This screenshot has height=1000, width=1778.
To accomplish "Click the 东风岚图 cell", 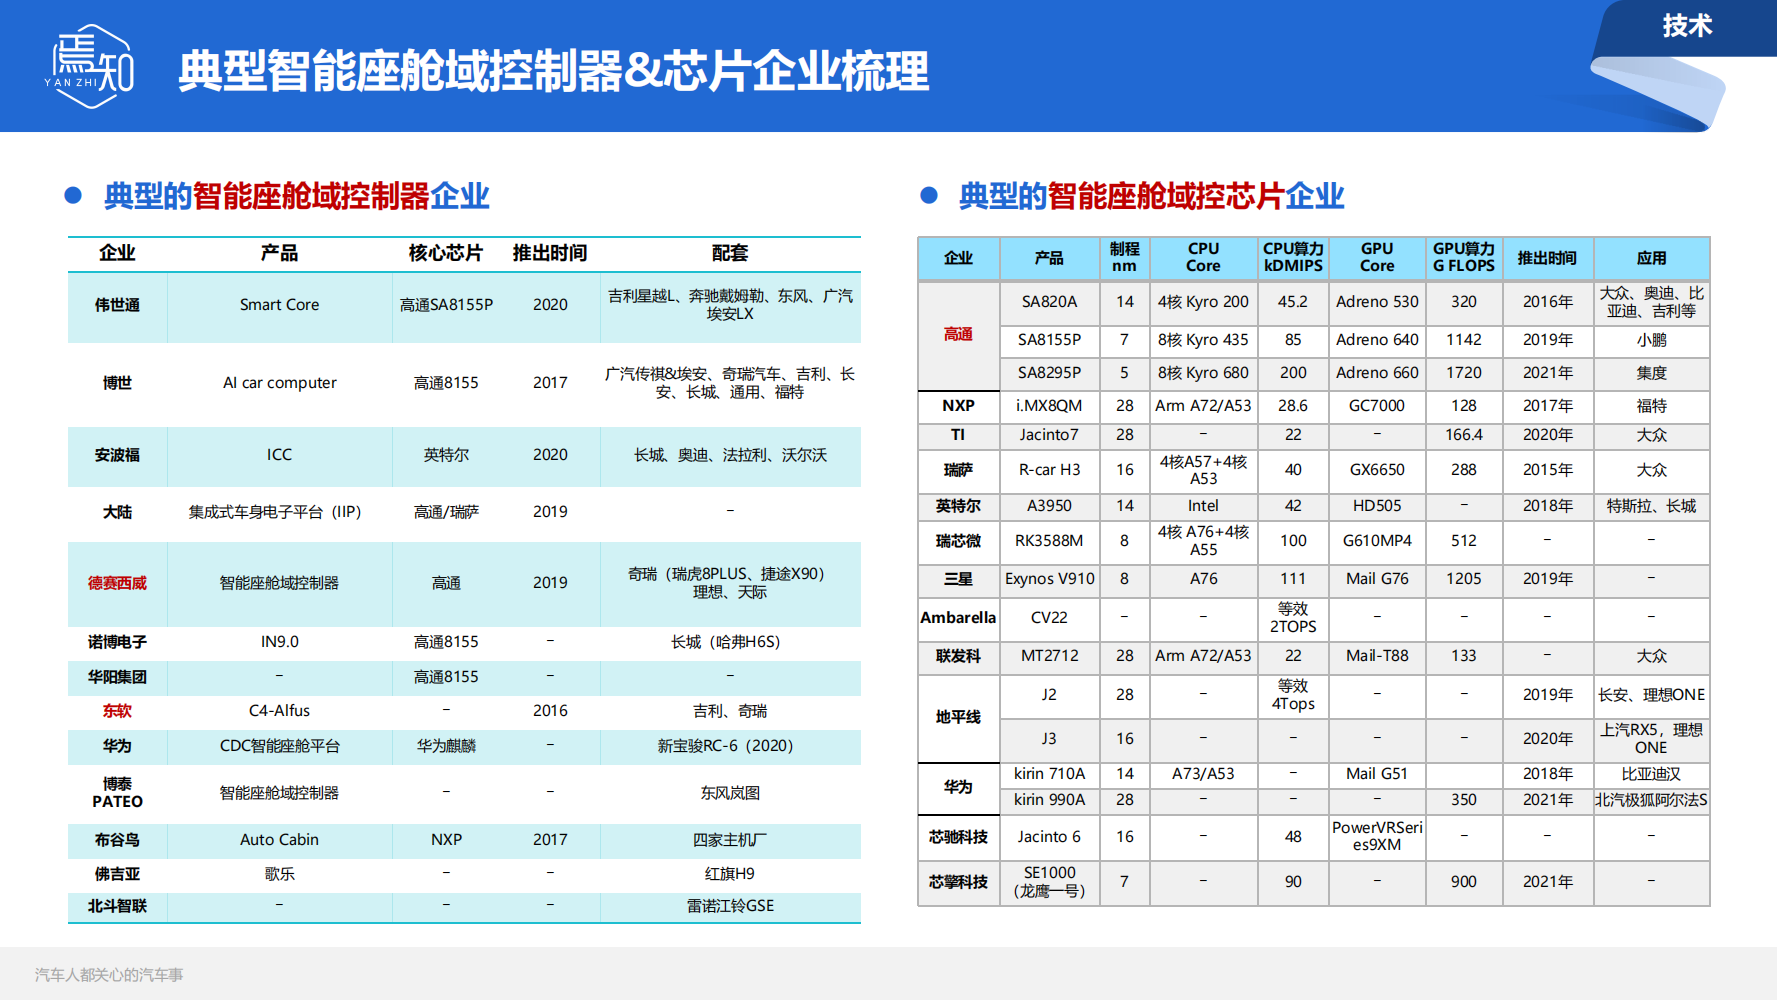I will [x=730, y=793].
